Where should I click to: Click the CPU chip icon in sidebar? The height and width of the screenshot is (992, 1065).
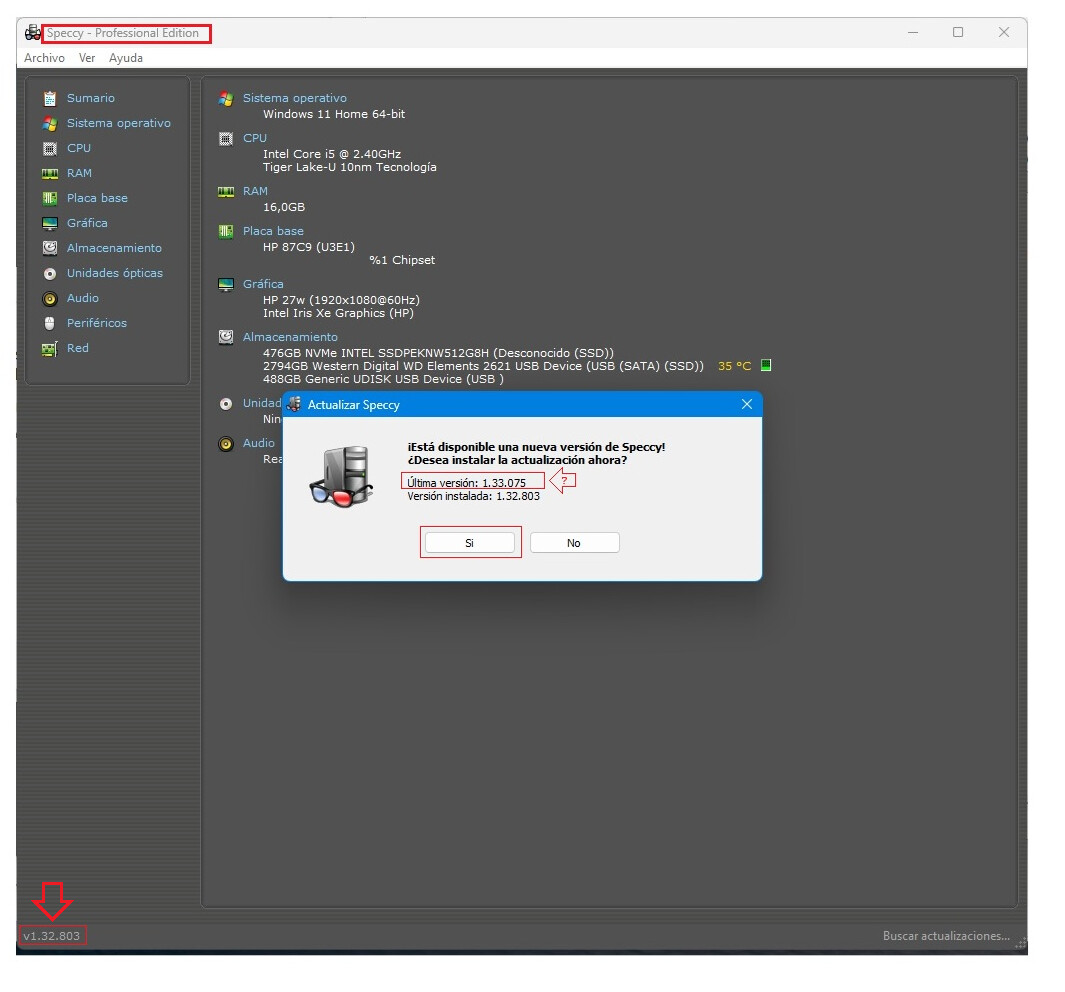tap(49, 148)
